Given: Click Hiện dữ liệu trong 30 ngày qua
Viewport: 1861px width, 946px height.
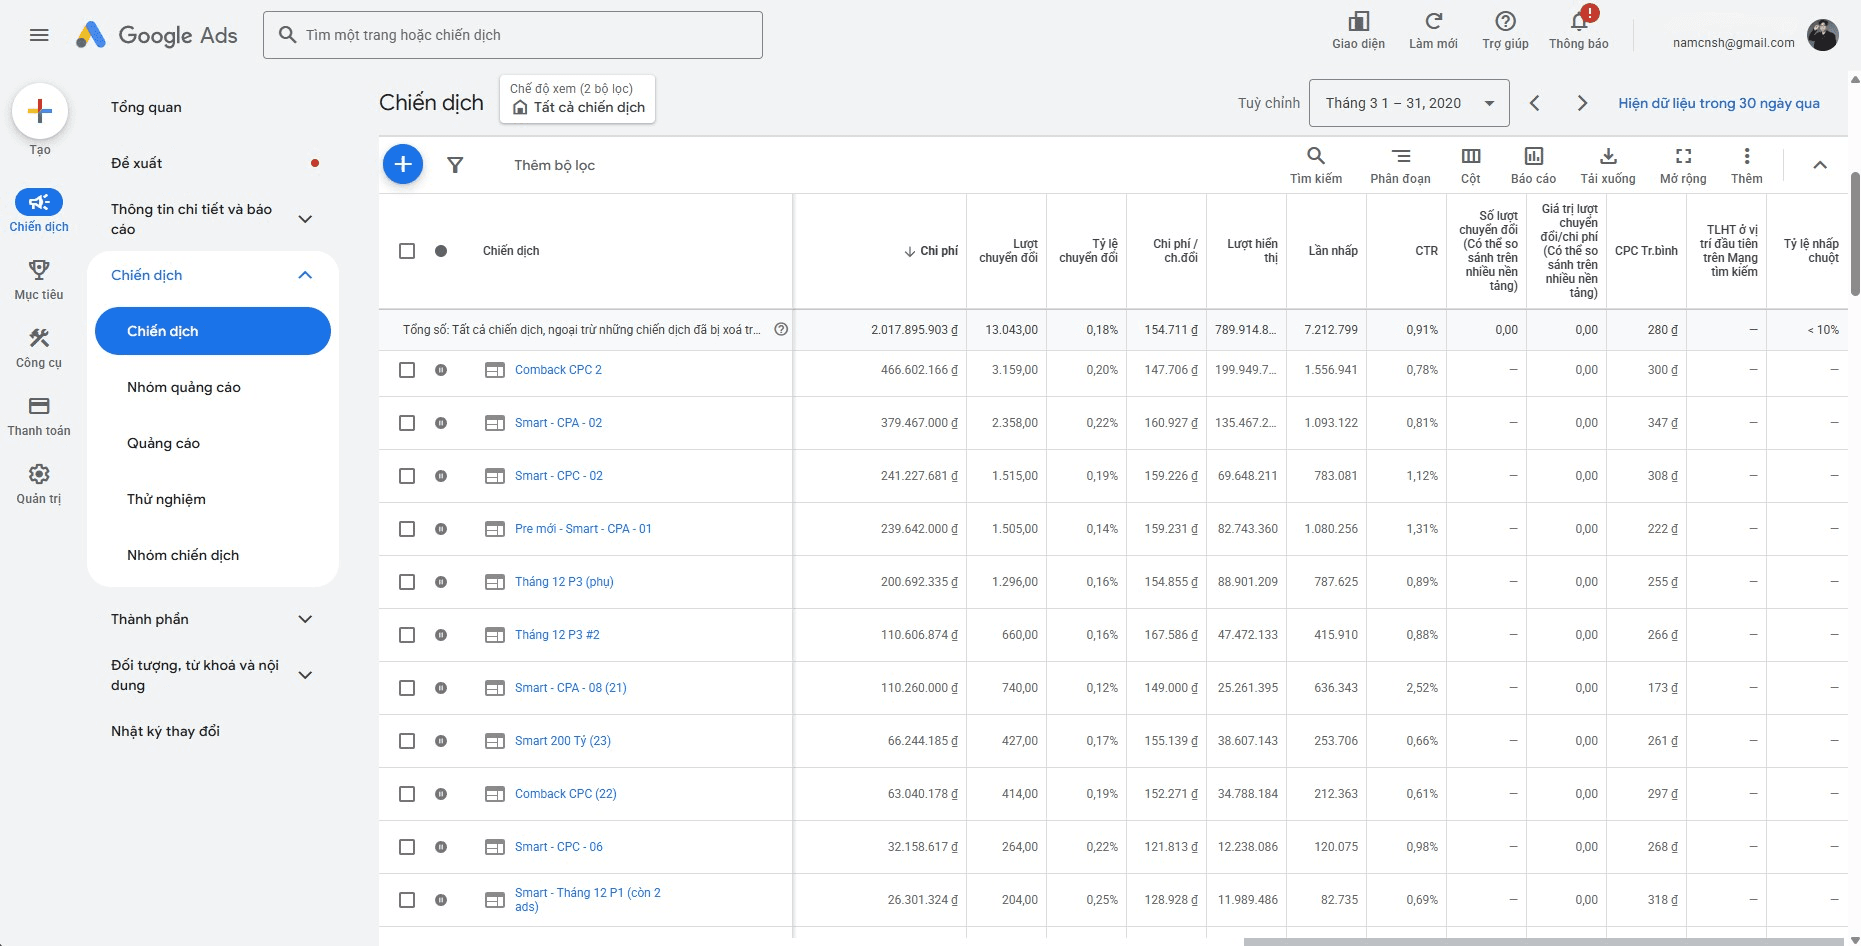Looking at the screenshot, I should pos(1719,103).
